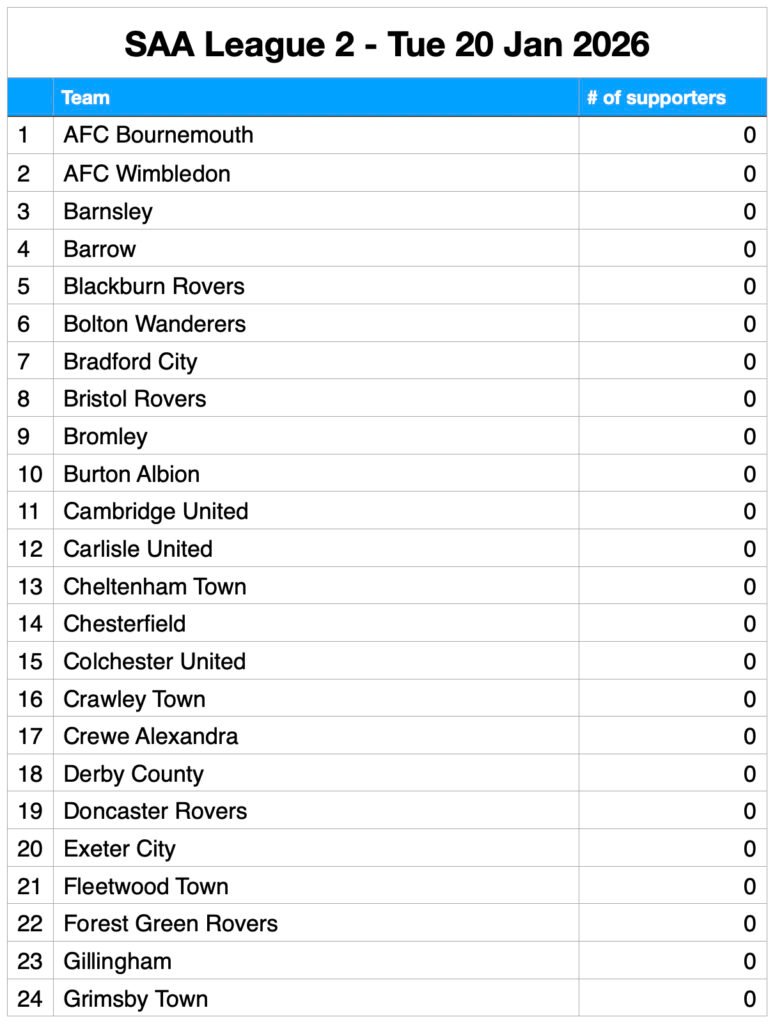The image size is (775, 1024).
Task: Click the Barnsley team name
Action: [x=108, y=211]
